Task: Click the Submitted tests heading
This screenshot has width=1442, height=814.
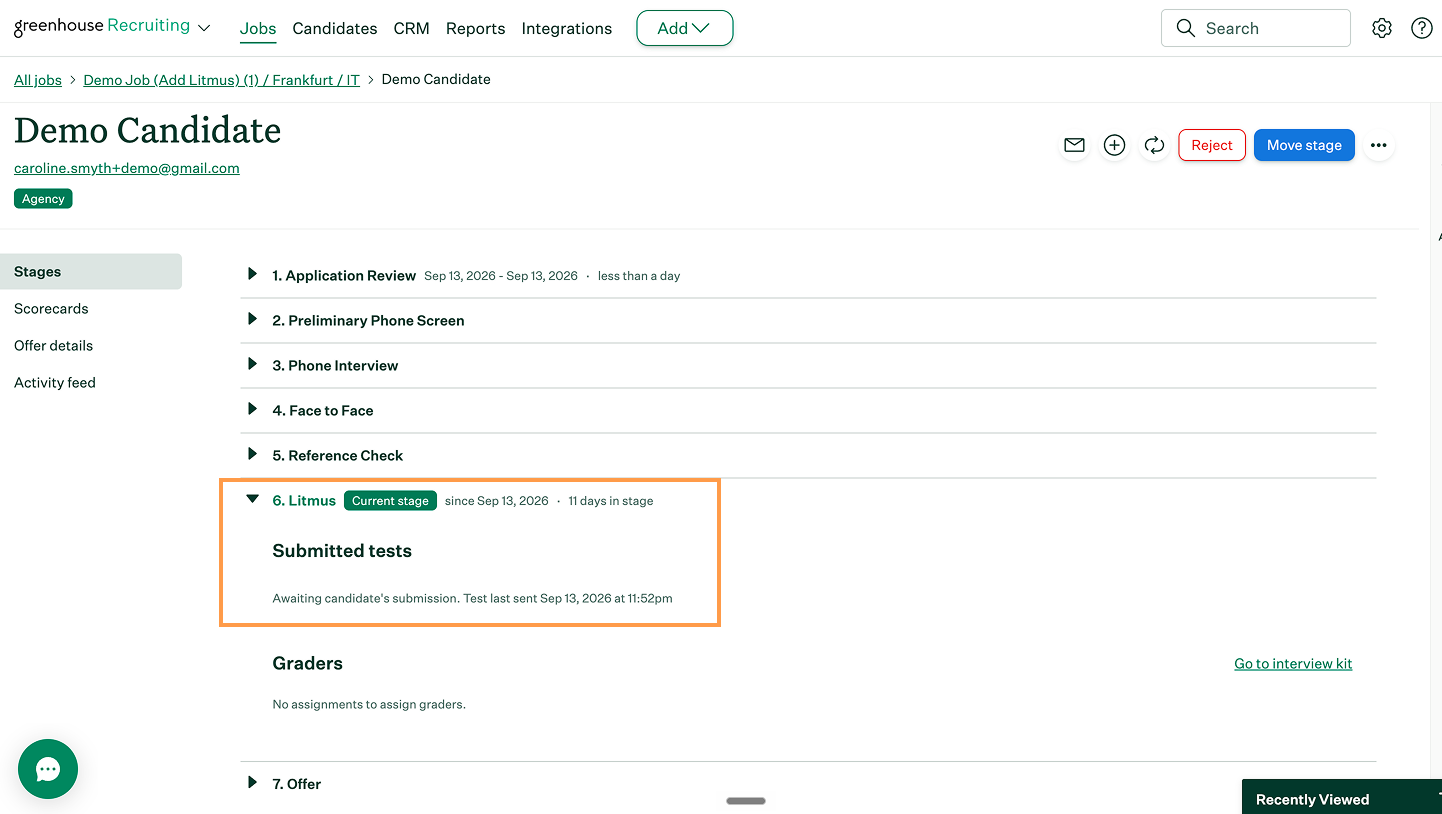Action: click(342, 551)
